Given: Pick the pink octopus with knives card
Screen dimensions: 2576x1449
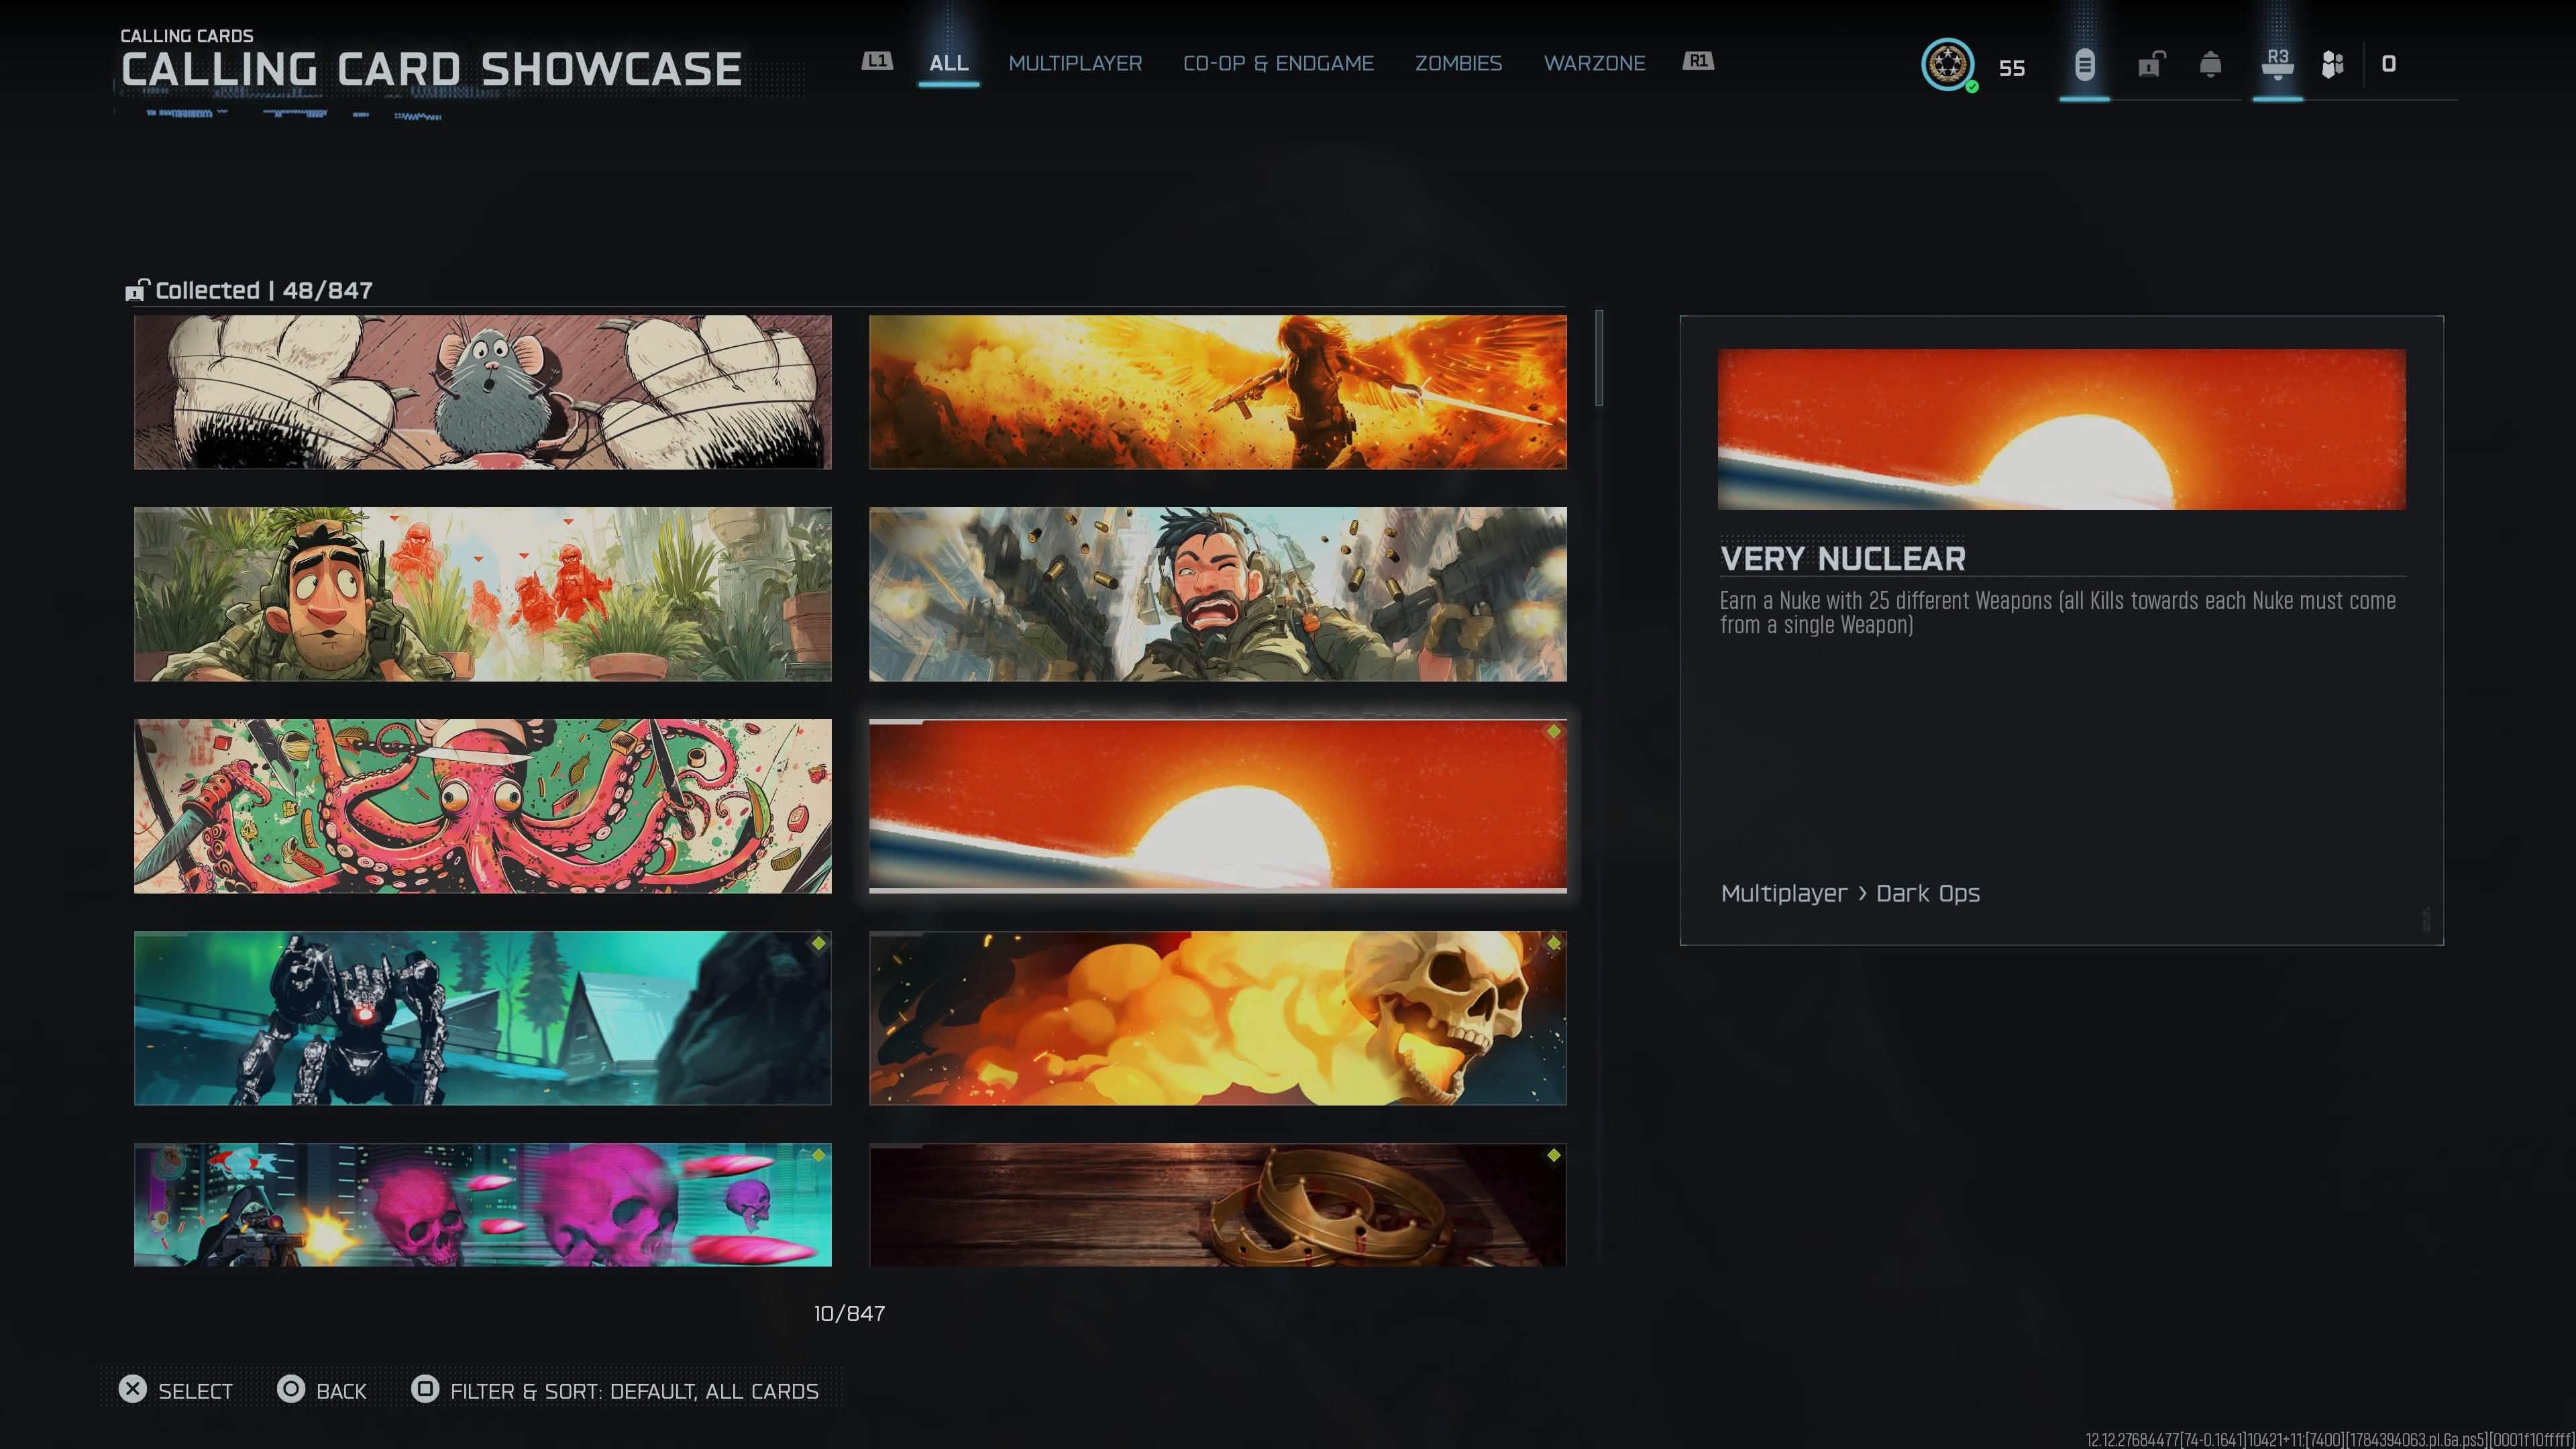Looking at the screenshot, I should 483,806.
